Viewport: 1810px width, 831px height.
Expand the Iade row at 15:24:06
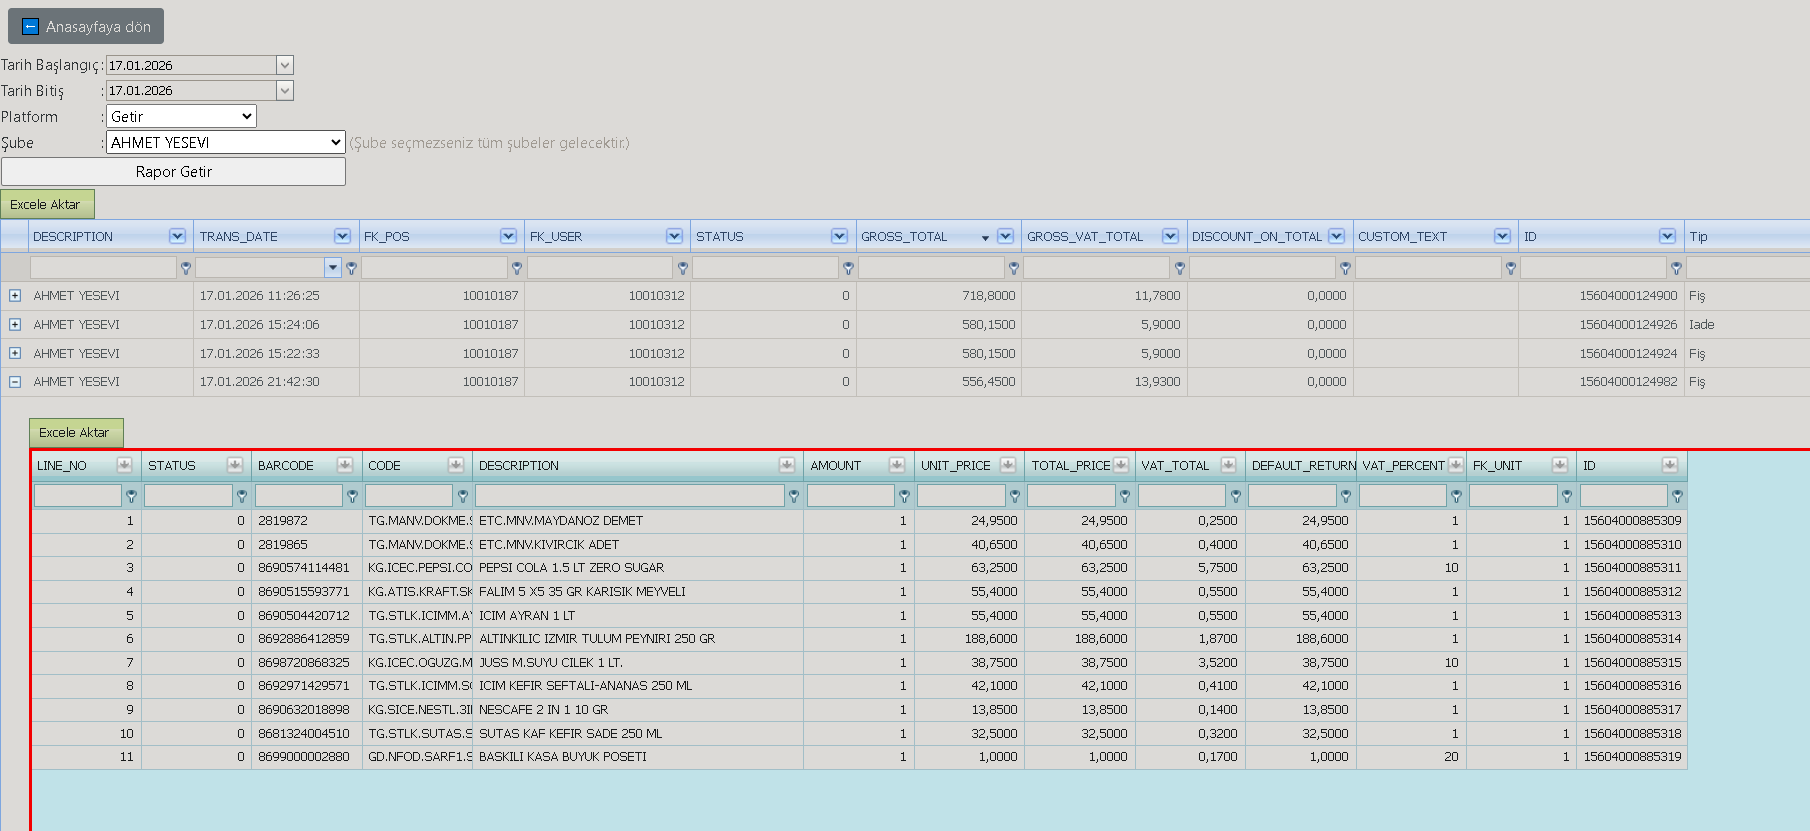[15, 325]
